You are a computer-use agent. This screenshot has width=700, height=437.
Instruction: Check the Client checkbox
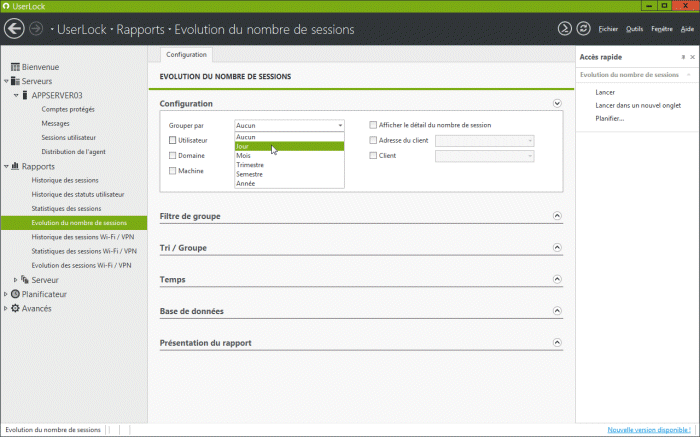373,155
